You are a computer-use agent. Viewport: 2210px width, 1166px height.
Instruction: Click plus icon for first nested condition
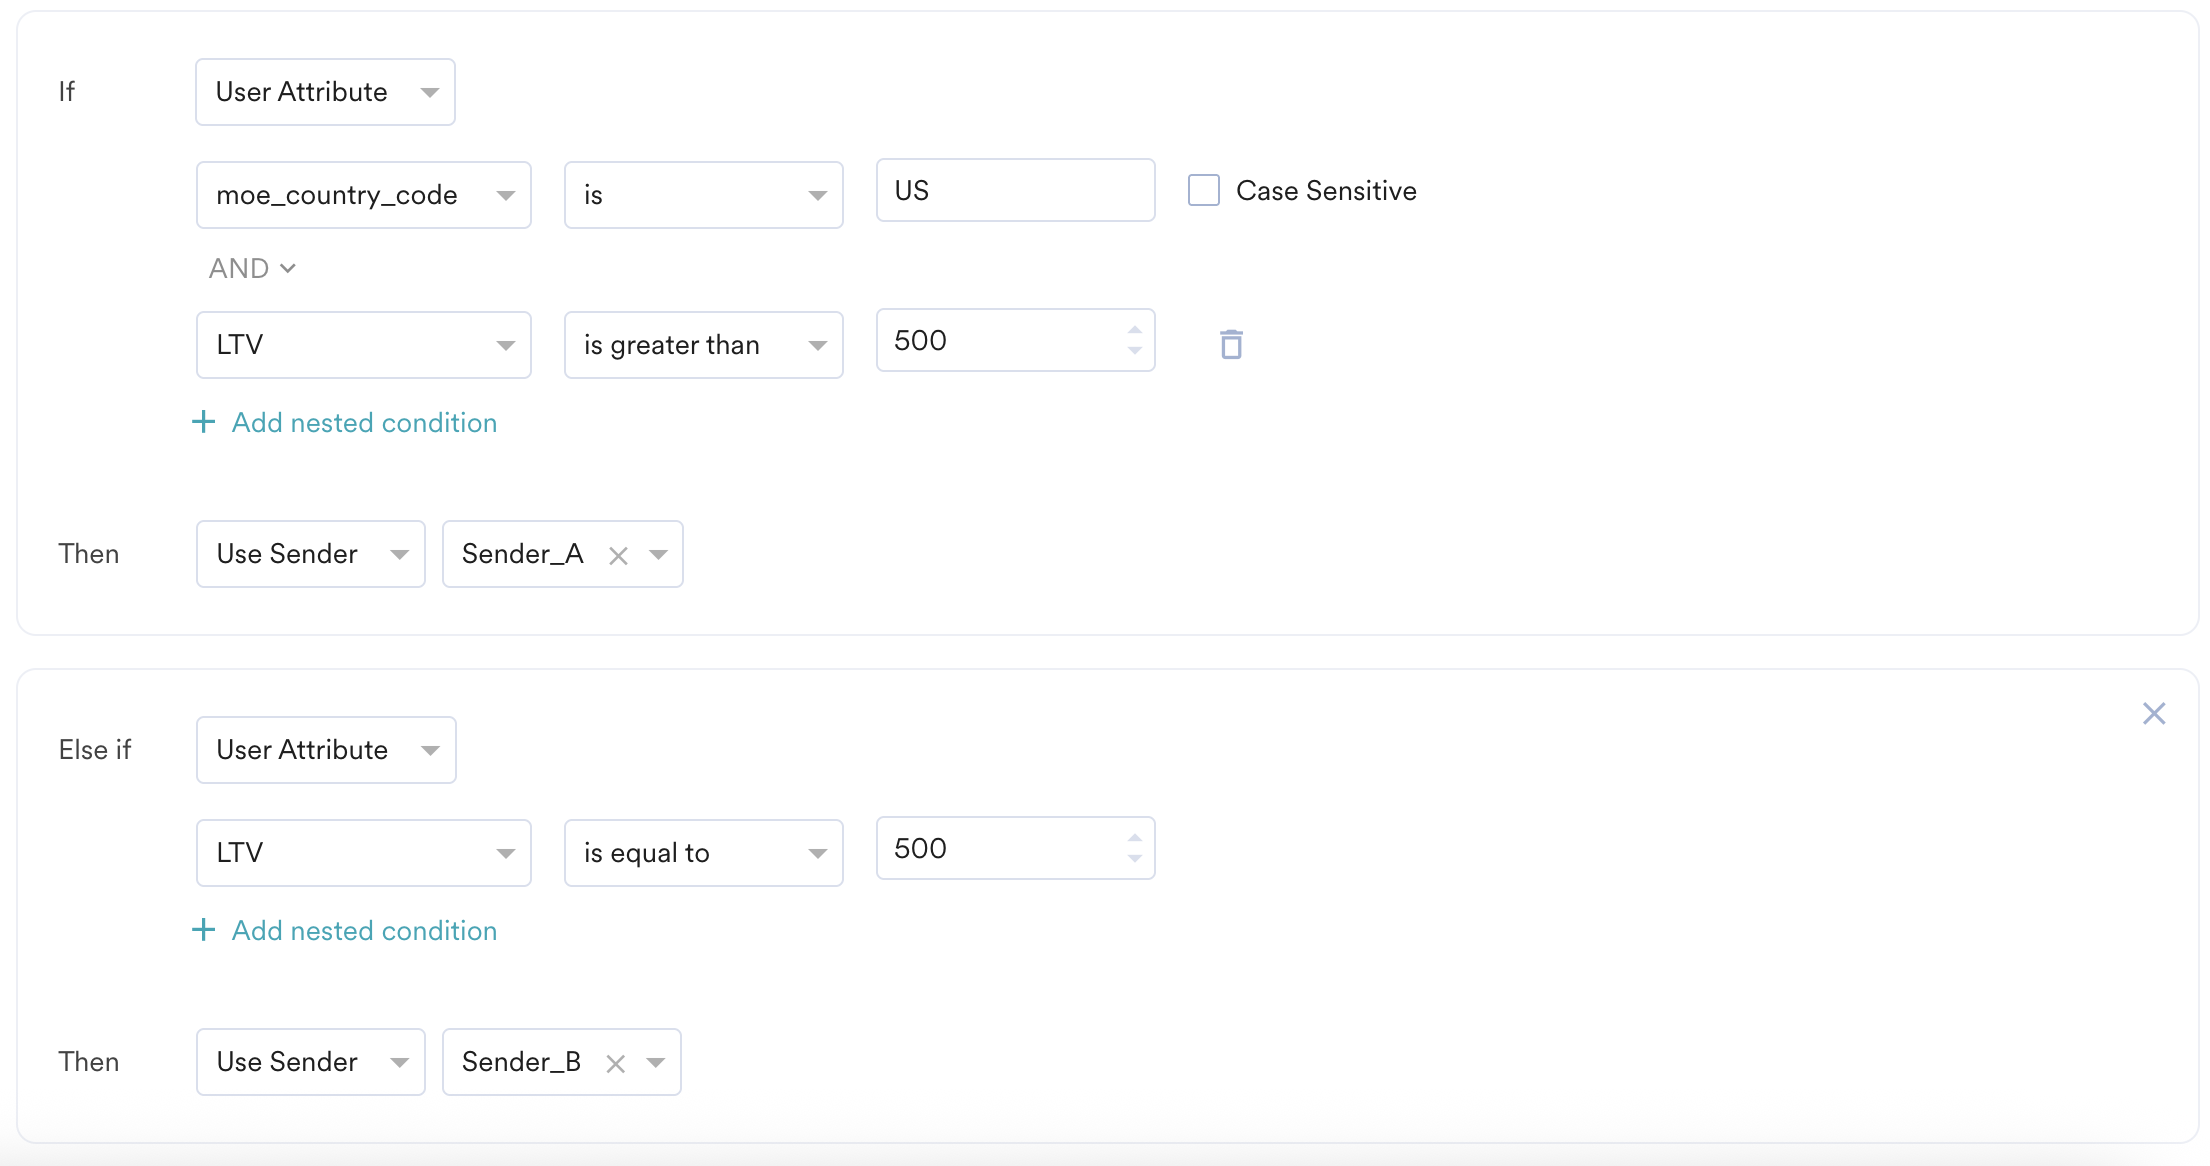point(203,422)
